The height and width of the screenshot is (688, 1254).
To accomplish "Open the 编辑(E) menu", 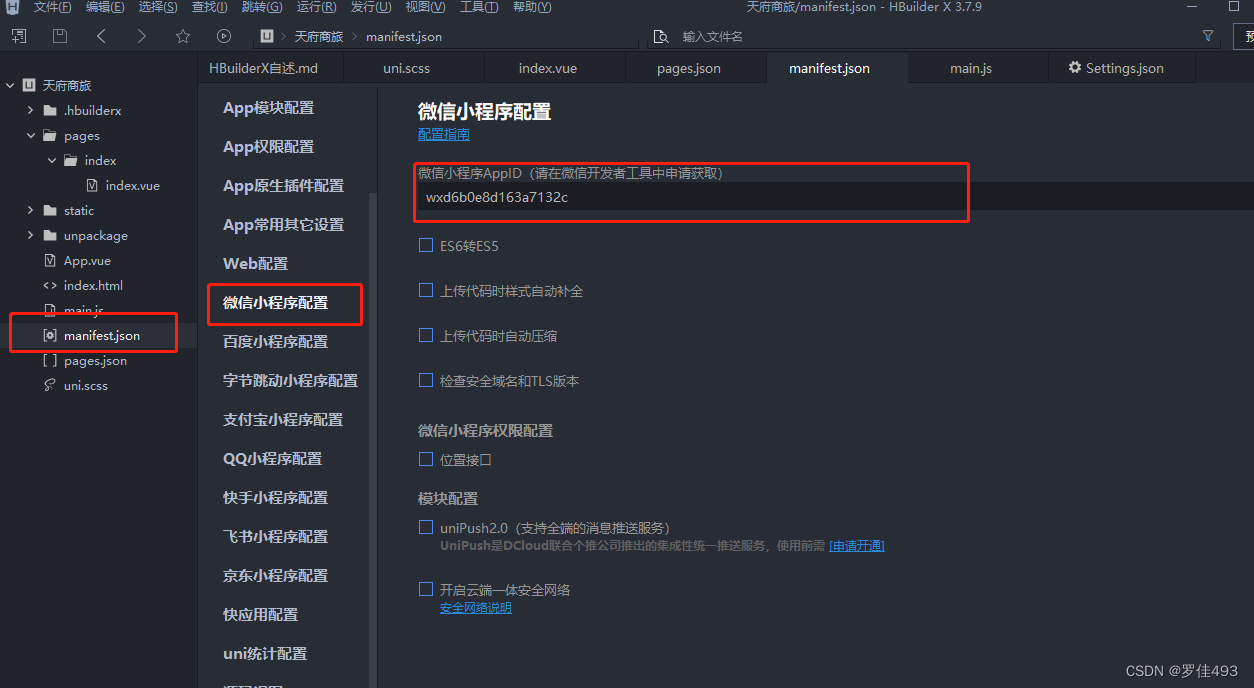I will (x=105, y=7).
